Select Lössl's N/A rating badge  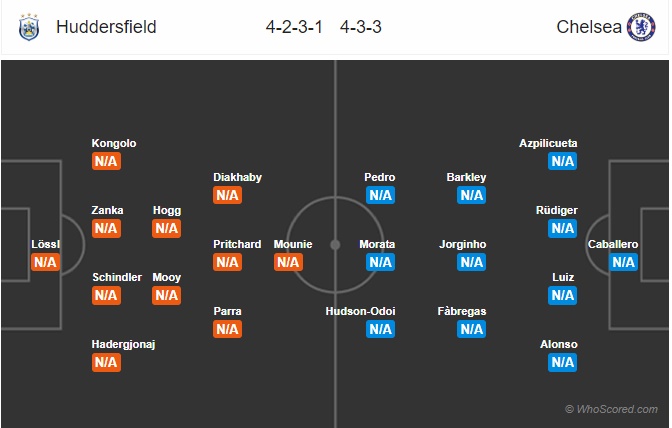pyautogui.click(x=45, y=262)
